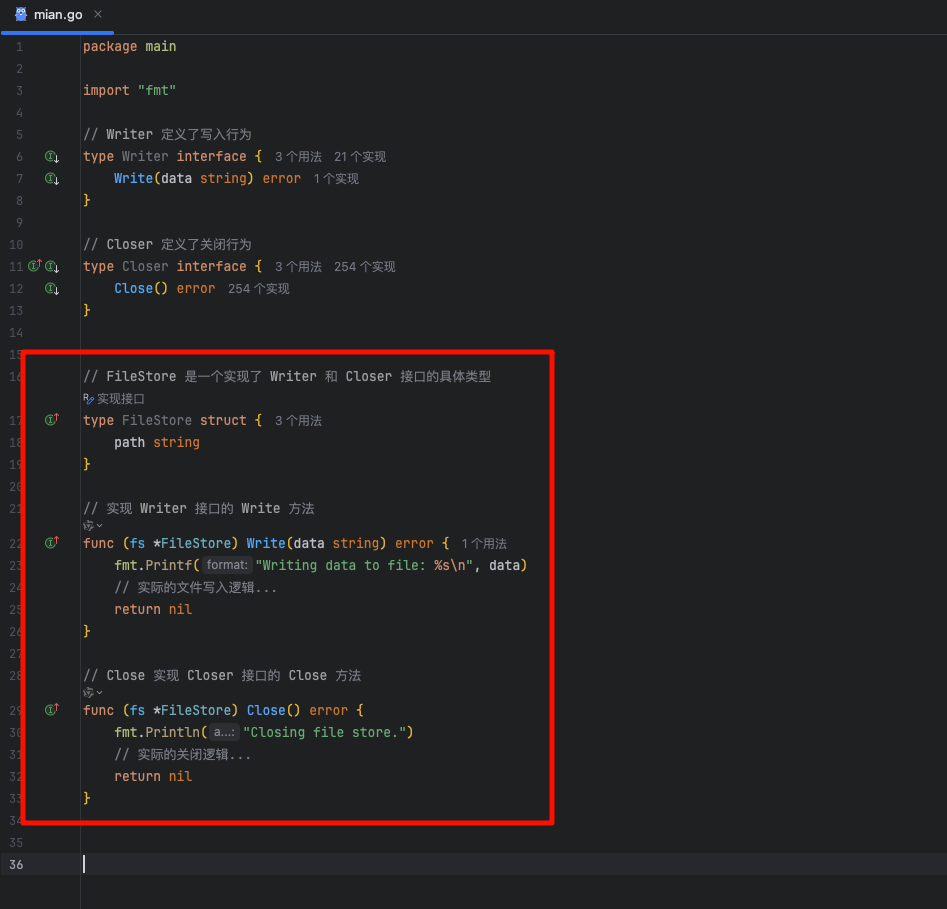The height and width of the screenshot is (909, 947).
Task: Click the gutter icon beside Write(data string) declaration
Action: coord(52,179)
